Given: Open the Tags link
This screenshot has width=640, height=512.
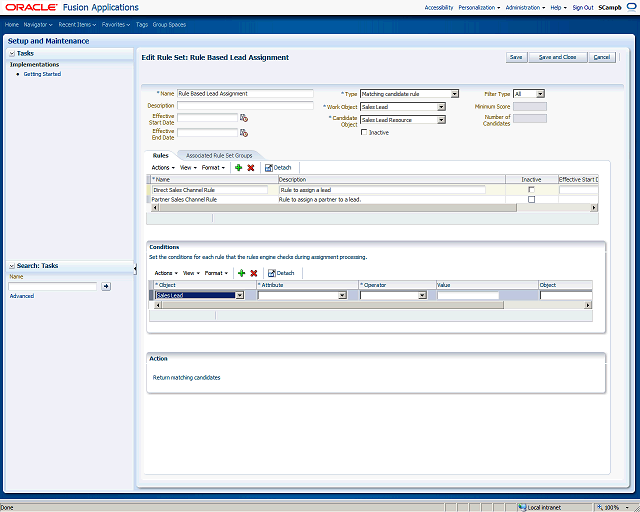Looking at the screenshot, I should click(142, 24).
